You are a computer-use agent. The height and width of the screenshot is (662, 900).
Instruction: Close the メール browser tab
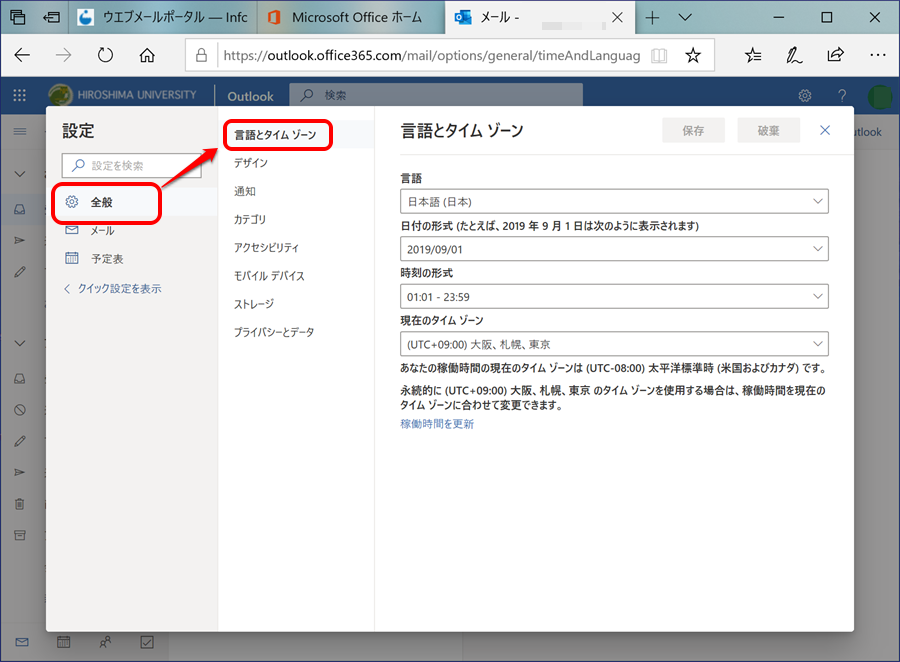617,18
